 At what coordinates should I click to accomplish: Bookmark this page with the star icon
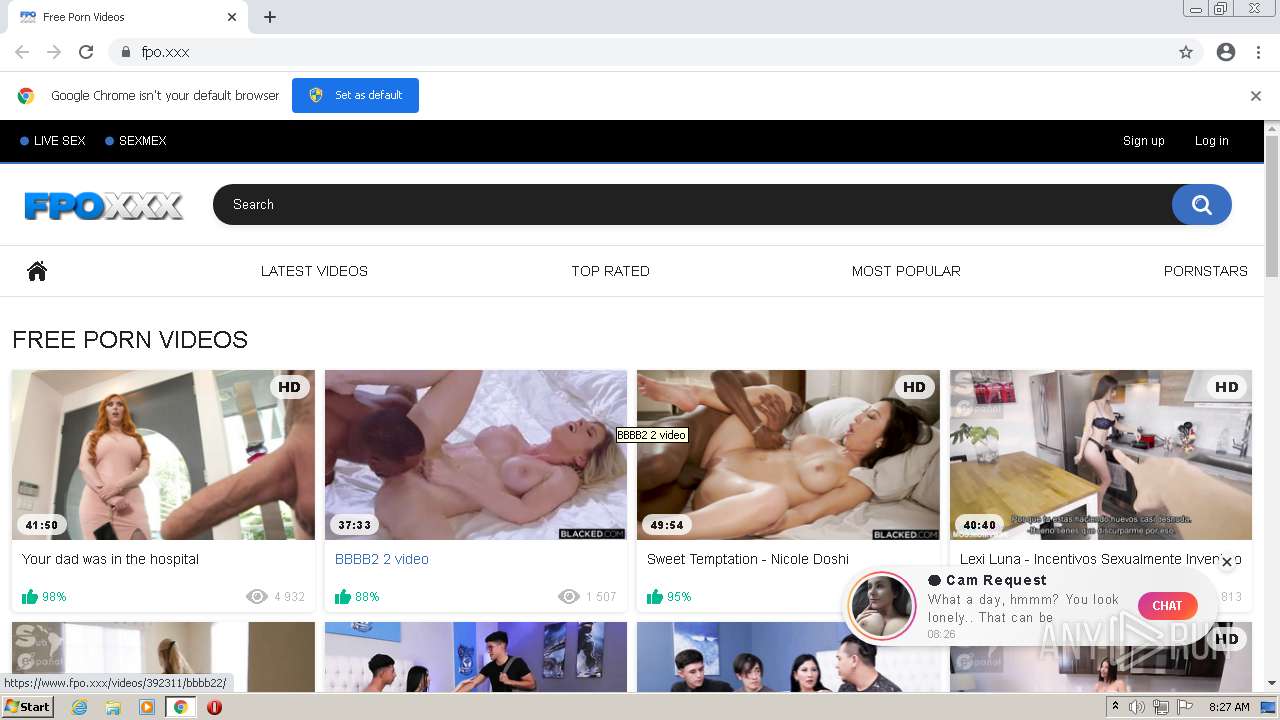point(1186,52)
